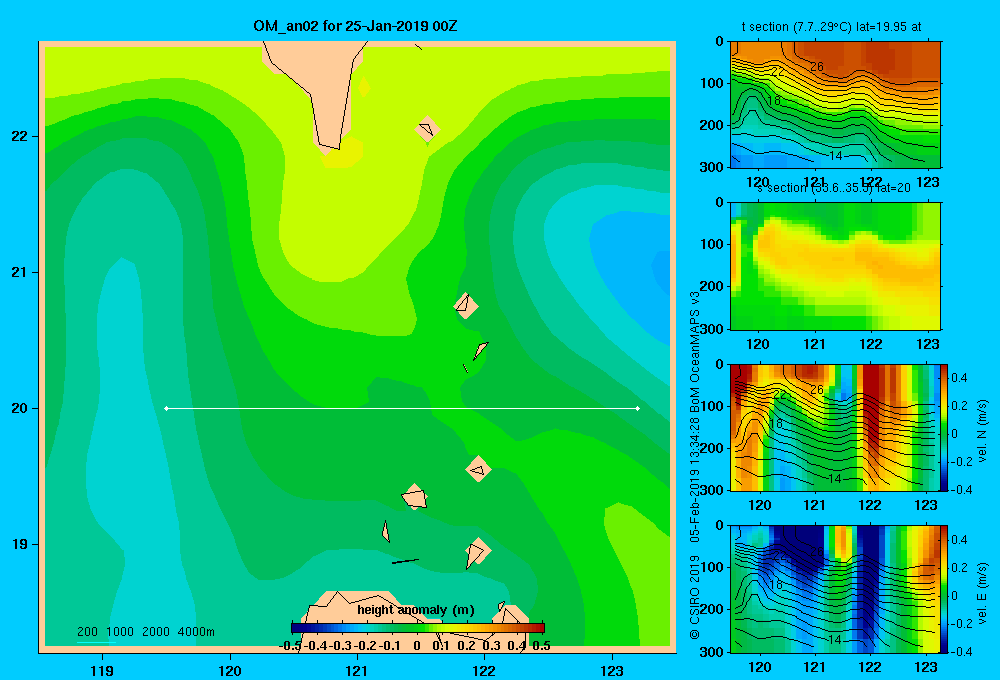This screenshot has height=680, width=1000.
Task: Click the 's section' salinity panel title
Action: coord(834,188)
